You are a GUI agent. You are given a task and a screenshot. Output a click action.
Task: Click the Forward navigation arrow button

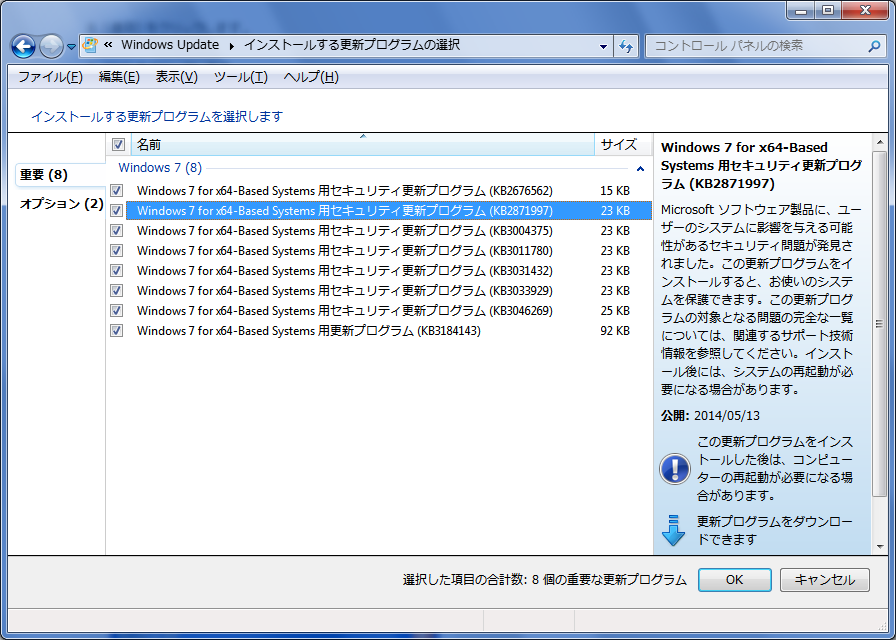(51, 46)
